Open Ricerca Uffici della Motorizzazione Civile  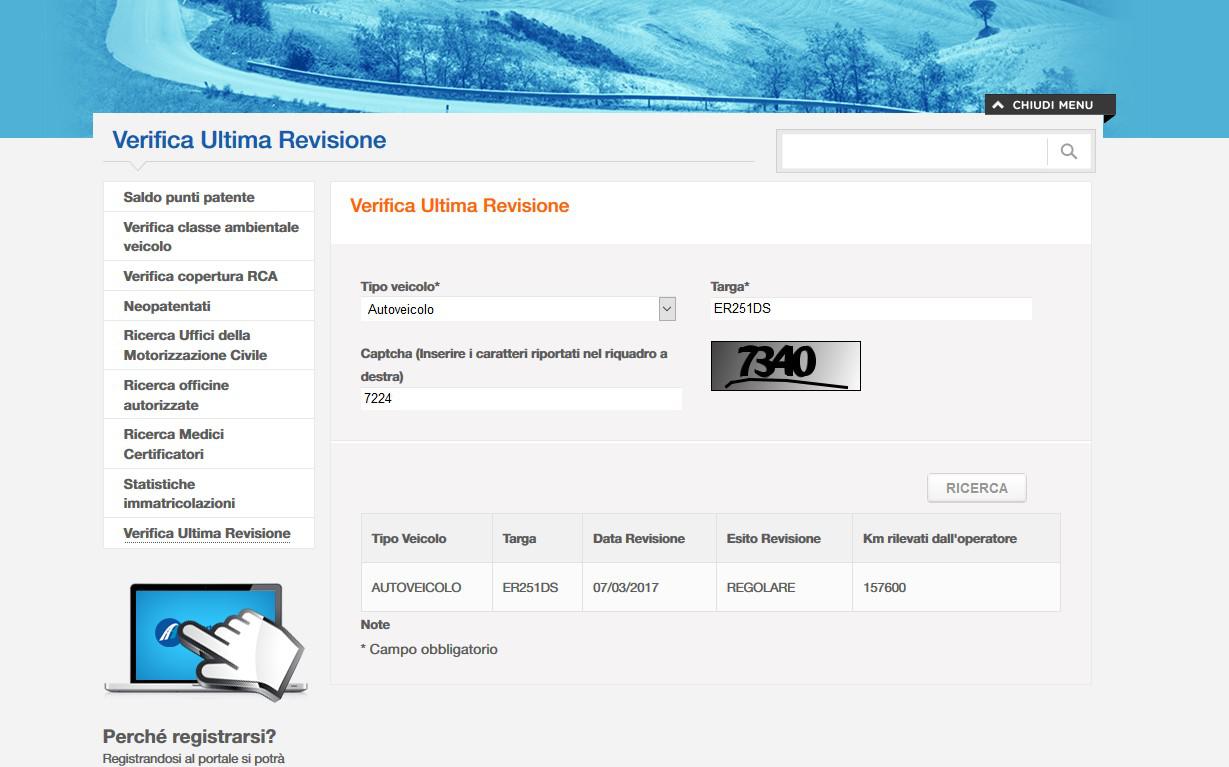click(x=195, y=345)
